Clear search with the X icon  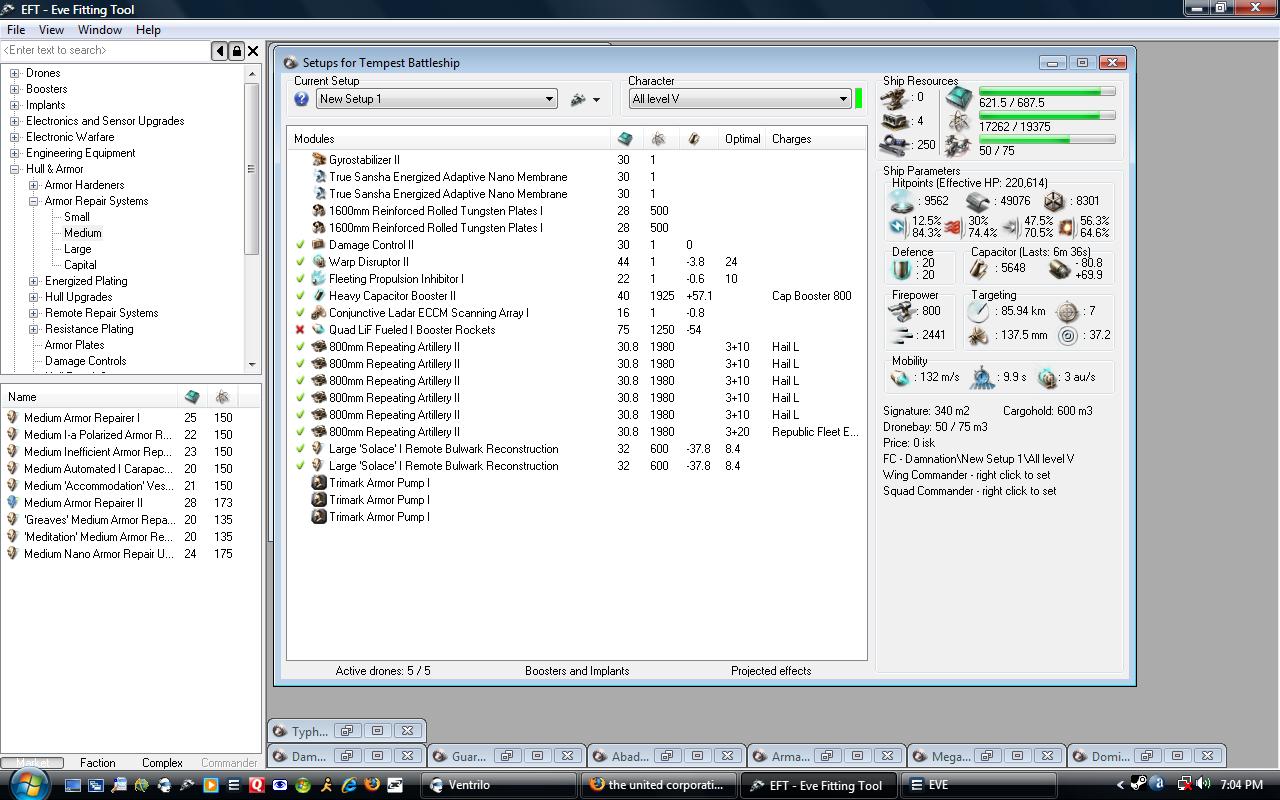(x=253, y=51)
